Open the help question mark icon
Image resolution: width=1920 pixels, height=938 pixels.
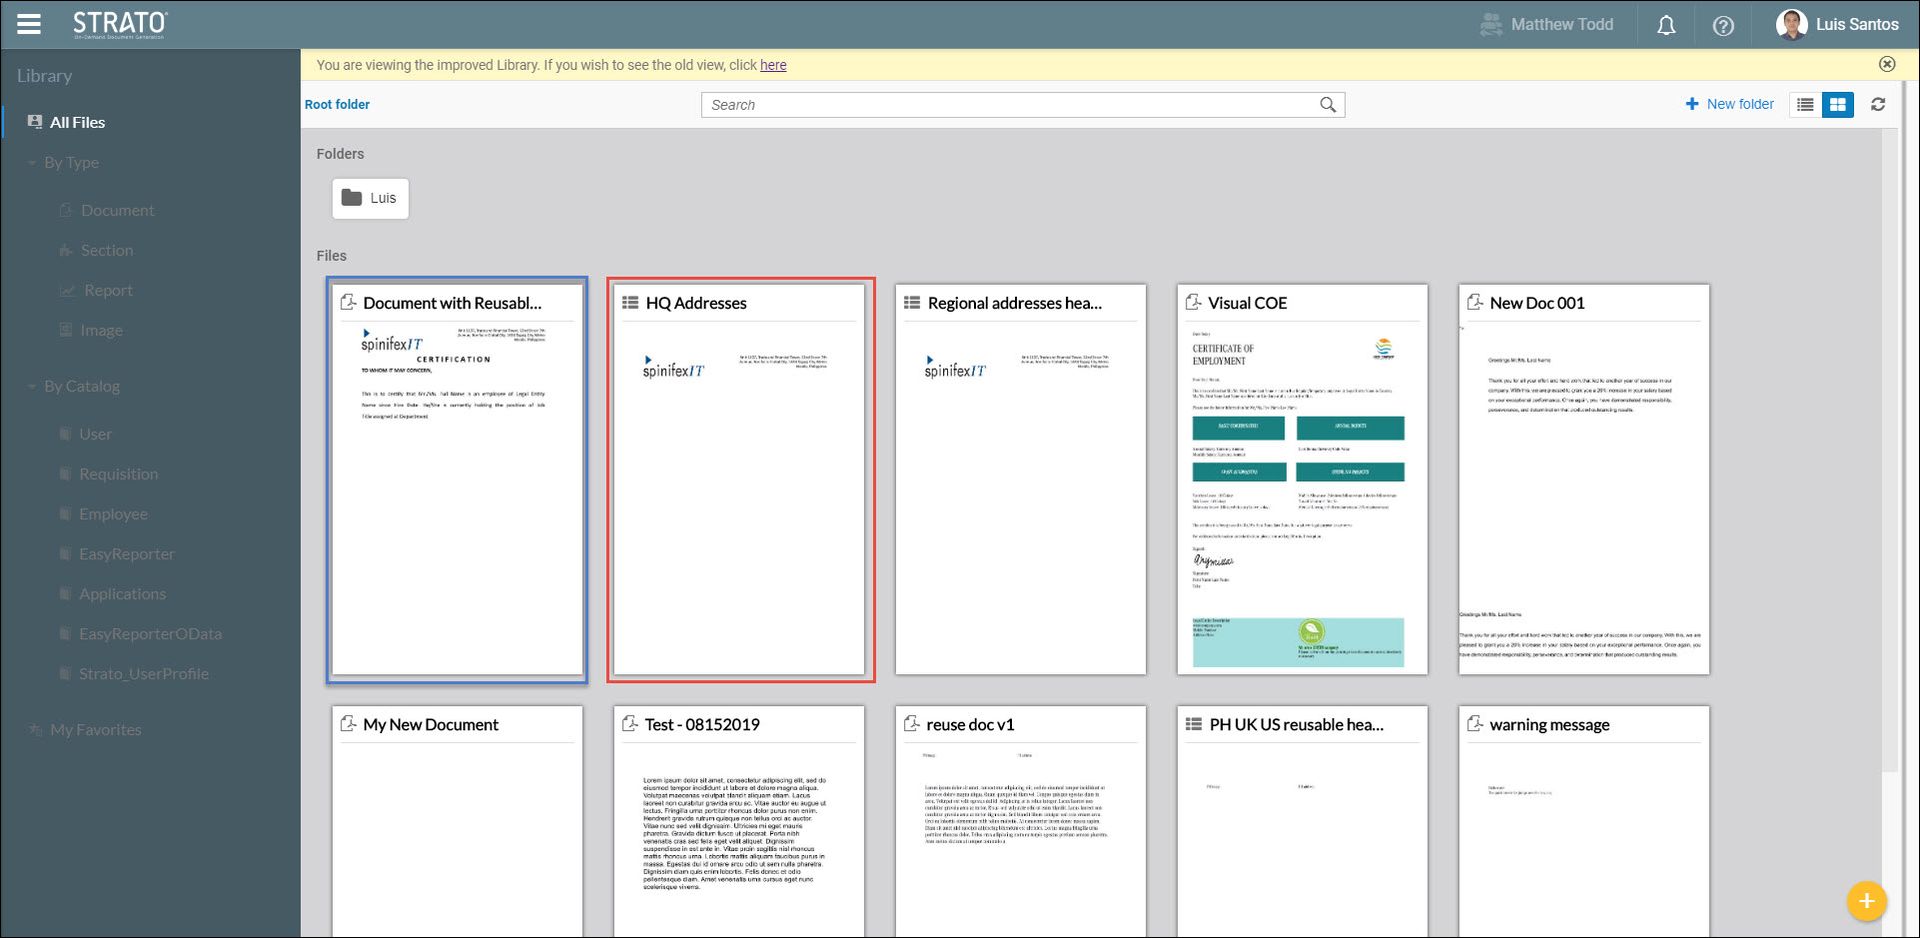click(1723, 26)
